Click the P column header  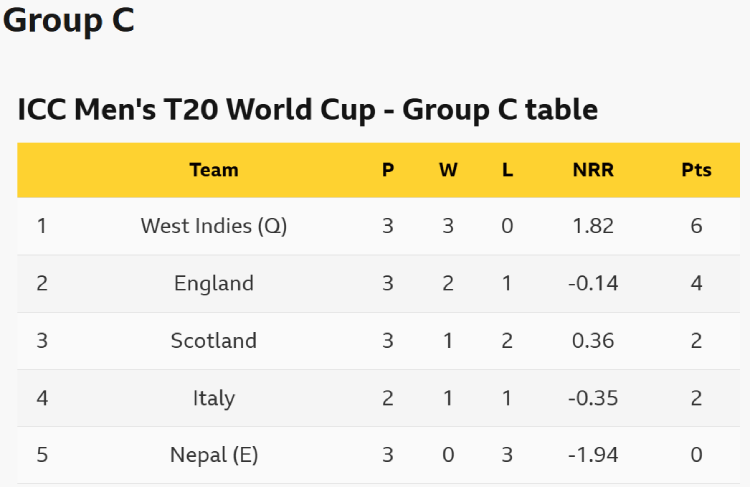coord(388,170)
